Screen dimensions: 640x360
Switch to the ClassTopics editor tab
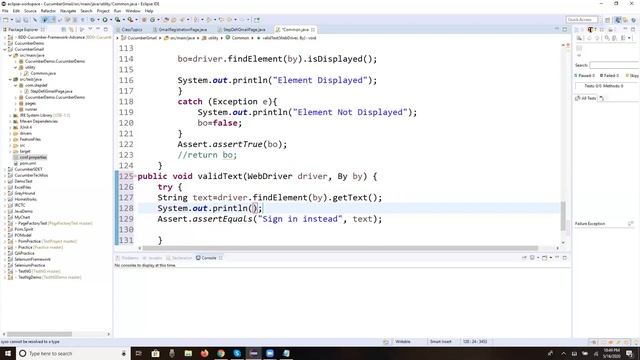click(x=131, y=30)
